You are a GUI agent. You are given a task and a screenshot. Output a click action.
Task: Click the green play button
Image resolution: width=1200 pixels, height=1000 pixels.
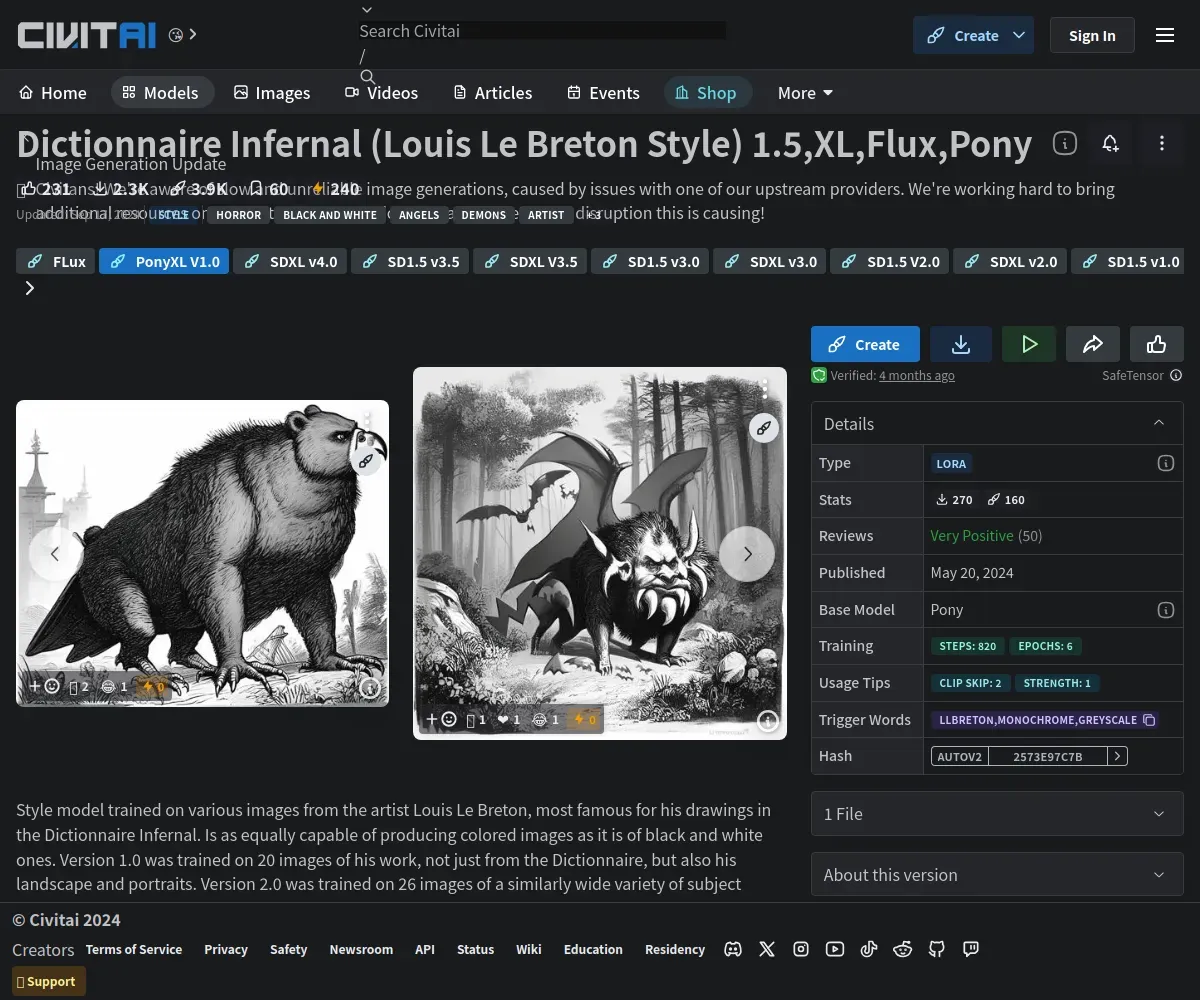pyautogui.click(x=1030, y=344)
